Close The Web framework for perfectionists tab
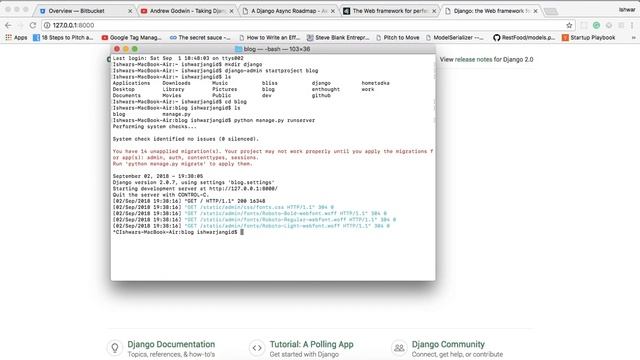The image size is (640, 360). coord(434,11)
